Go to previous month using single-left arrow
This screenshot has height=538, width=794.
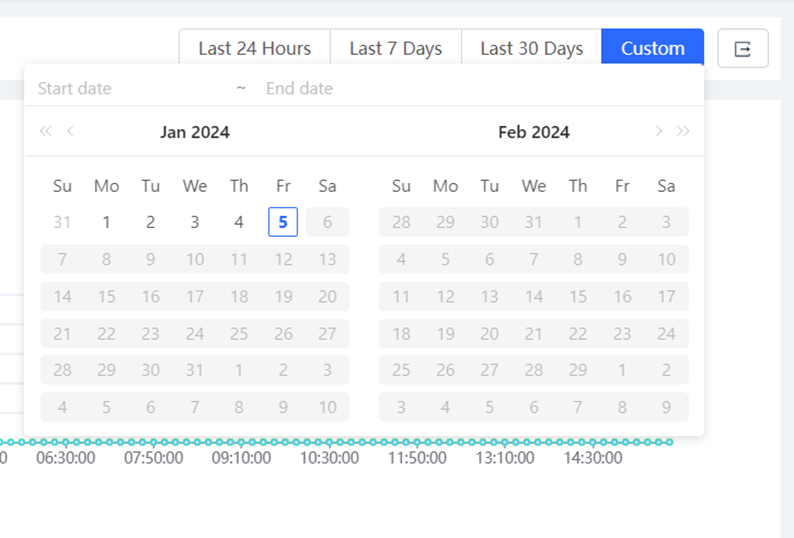pyautogui.click(x=70, y=132)
